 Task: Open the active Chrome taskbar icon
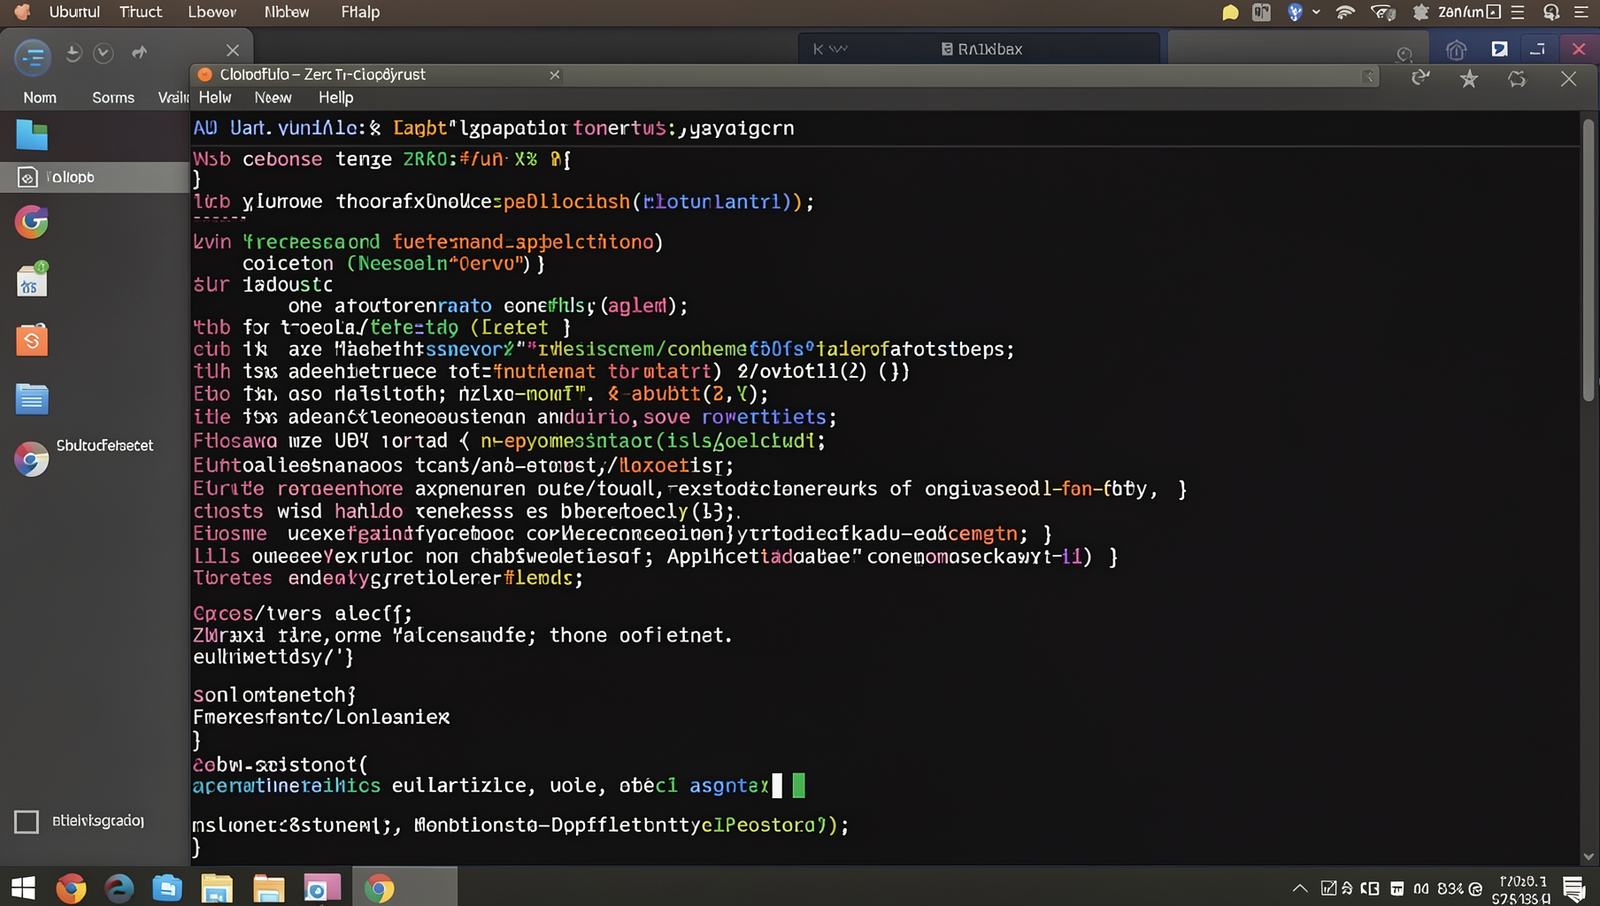tap(379, 887)
